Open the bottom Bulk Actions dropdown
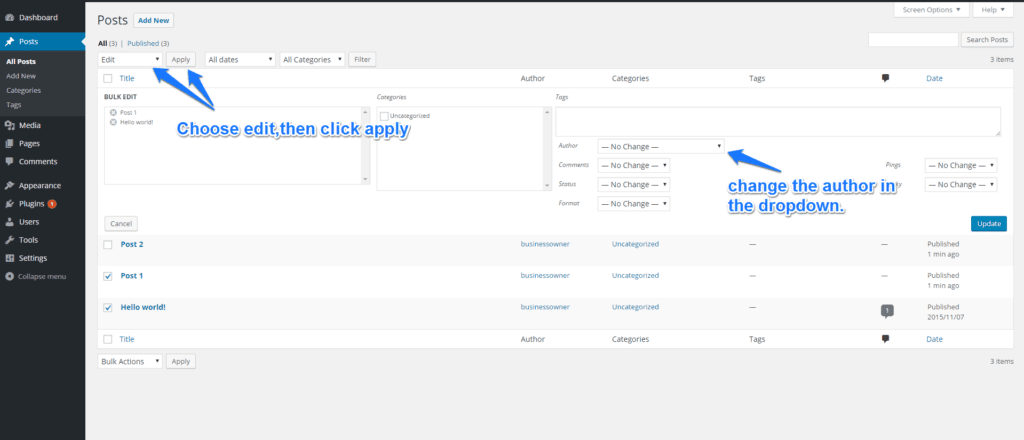The width and height of the screenshot is (1024, 440). pos(130,361)
